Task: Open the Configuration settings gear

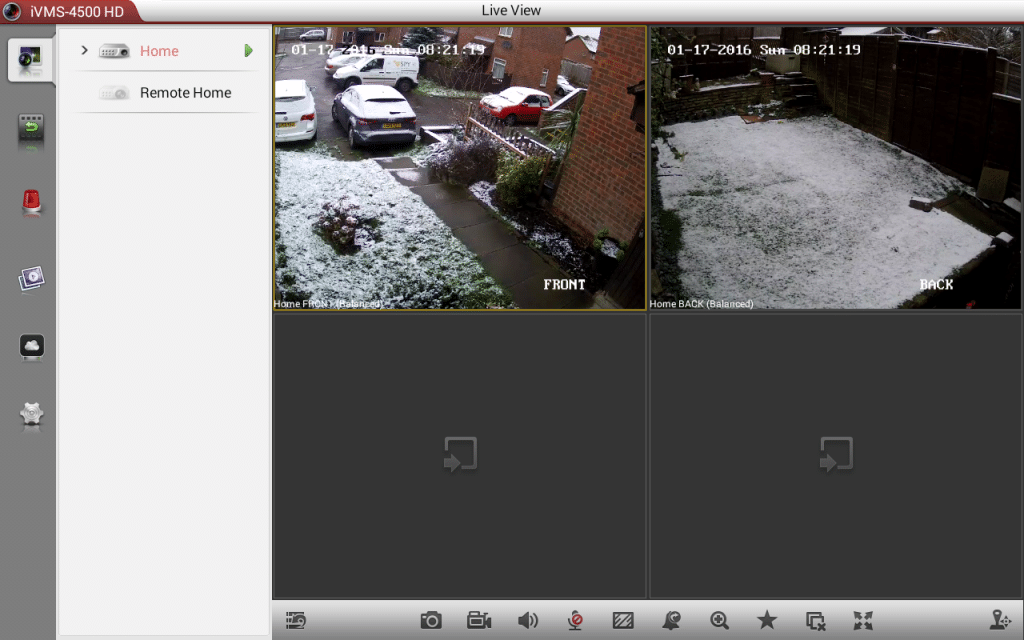Action: (x=30, y=417)
